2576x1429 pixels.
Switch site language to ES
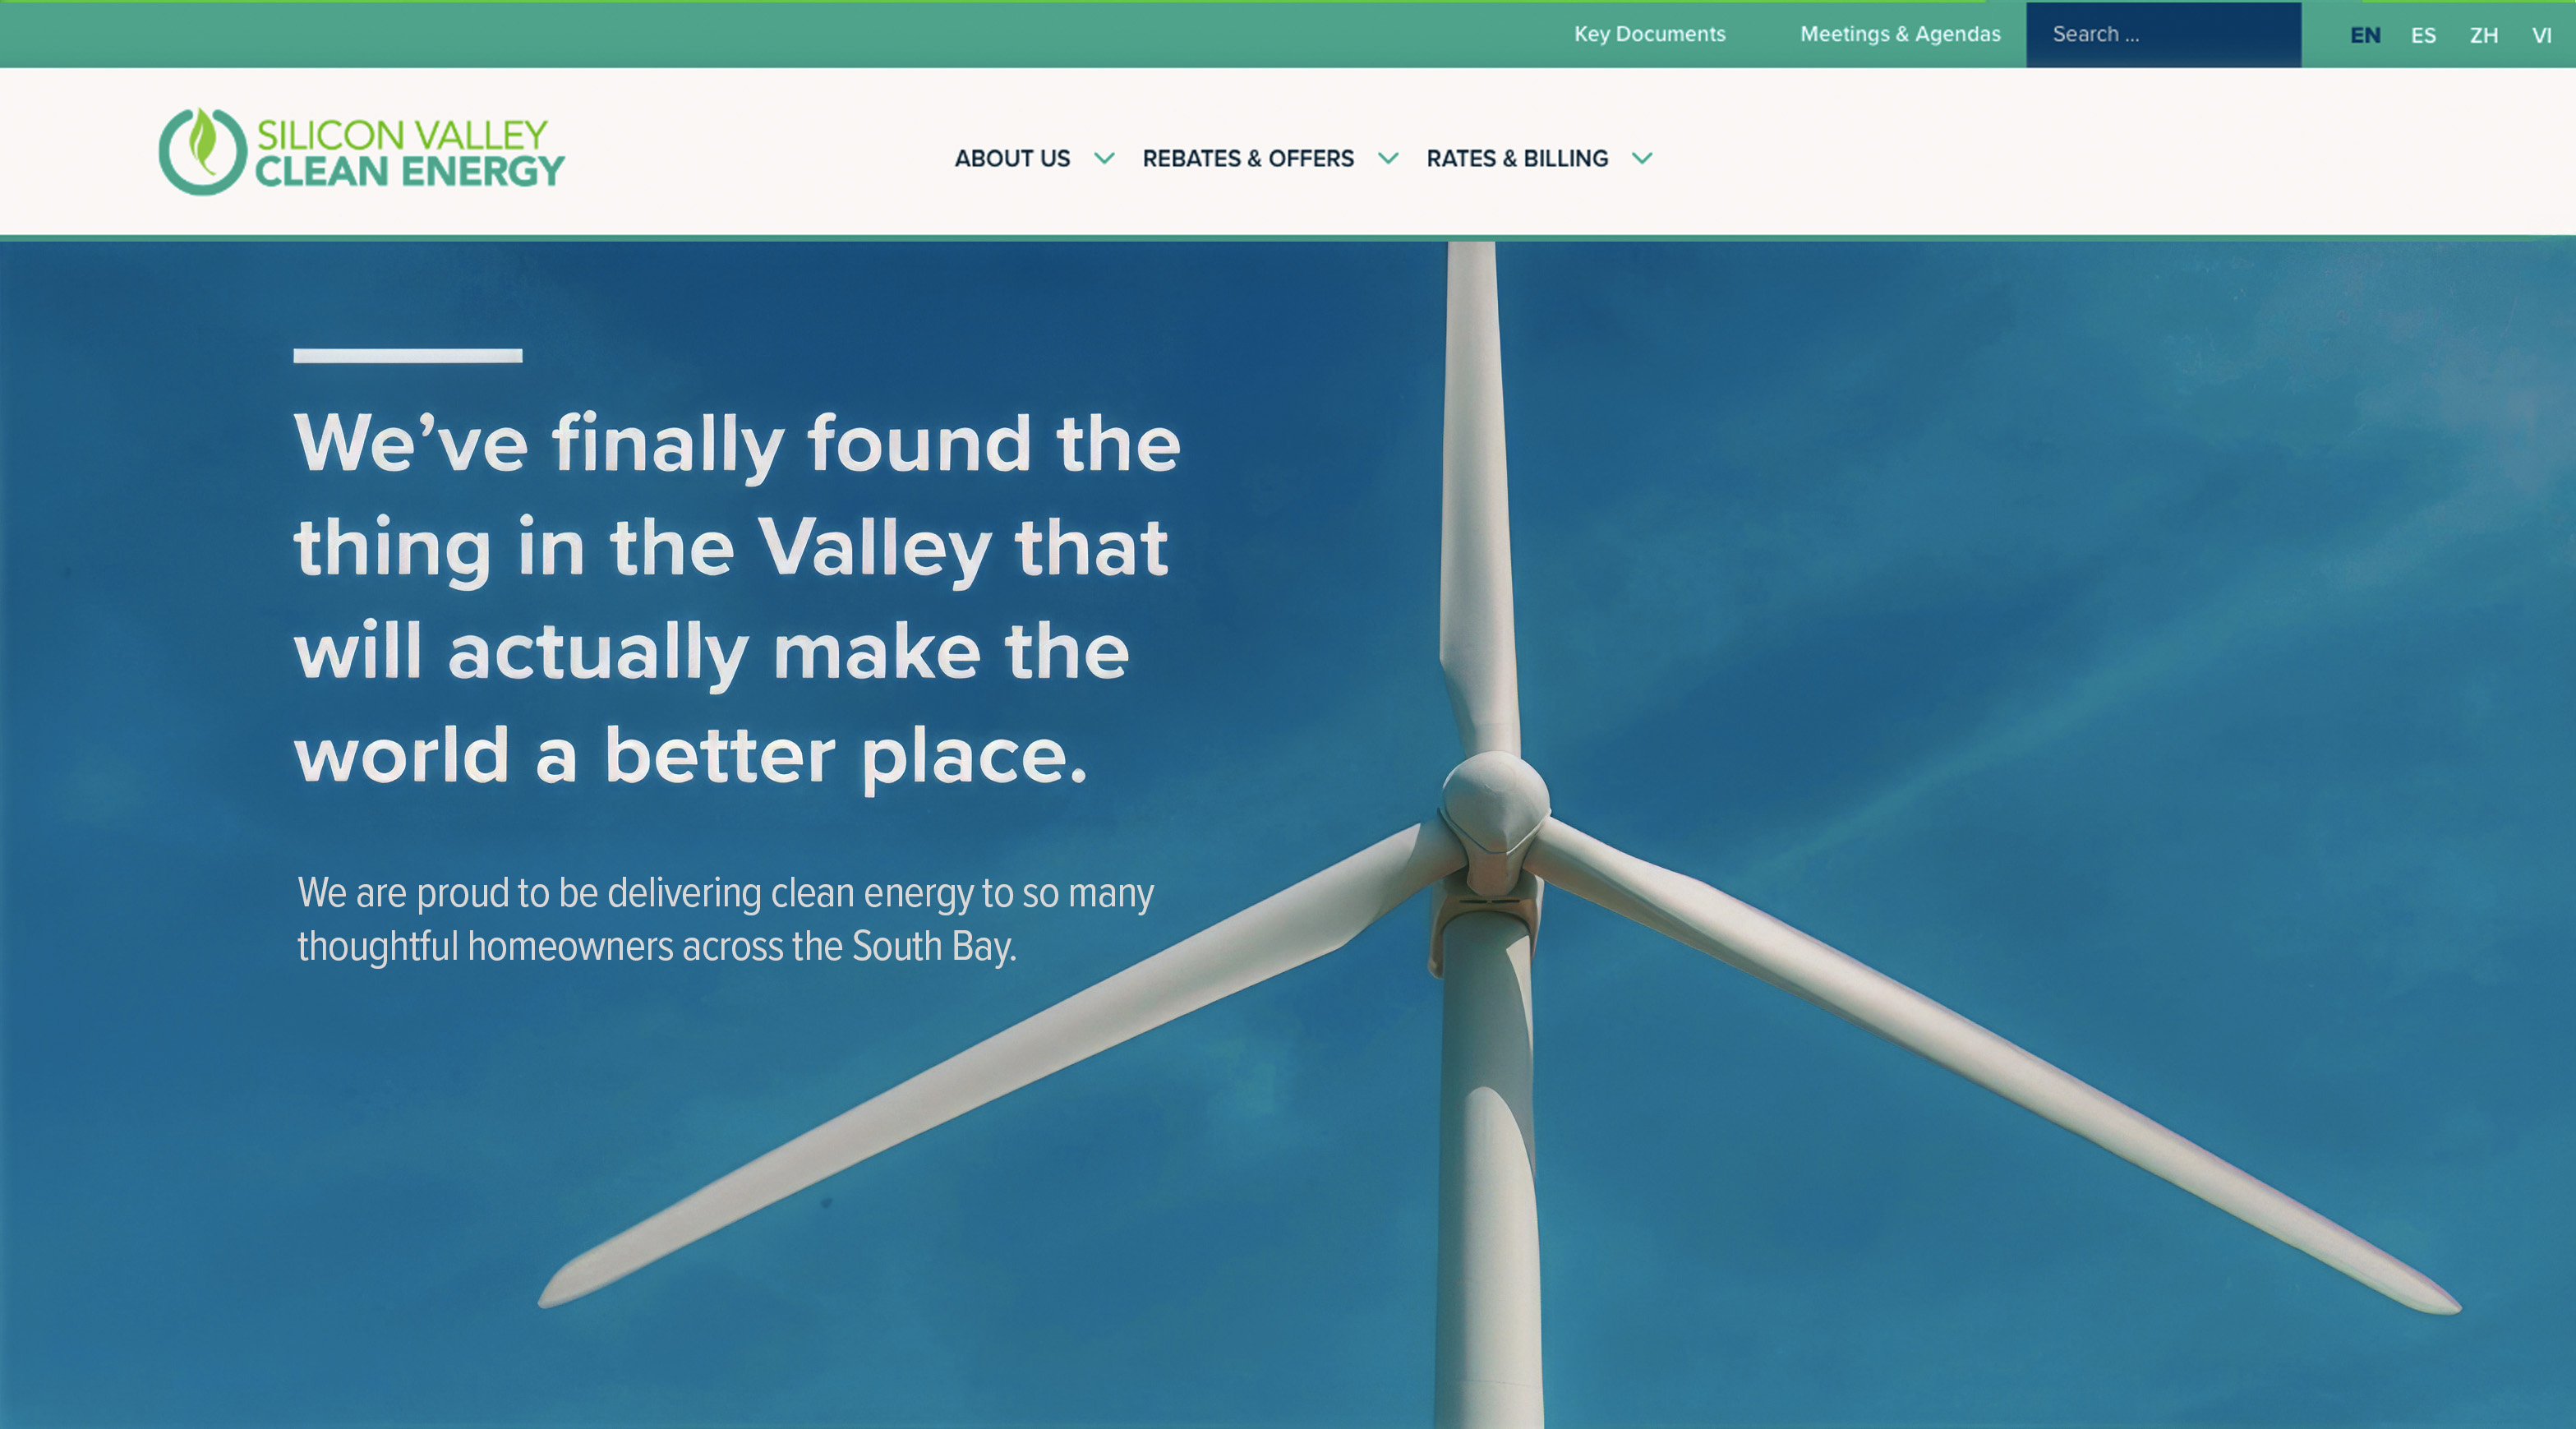[x=2422, y=36]
